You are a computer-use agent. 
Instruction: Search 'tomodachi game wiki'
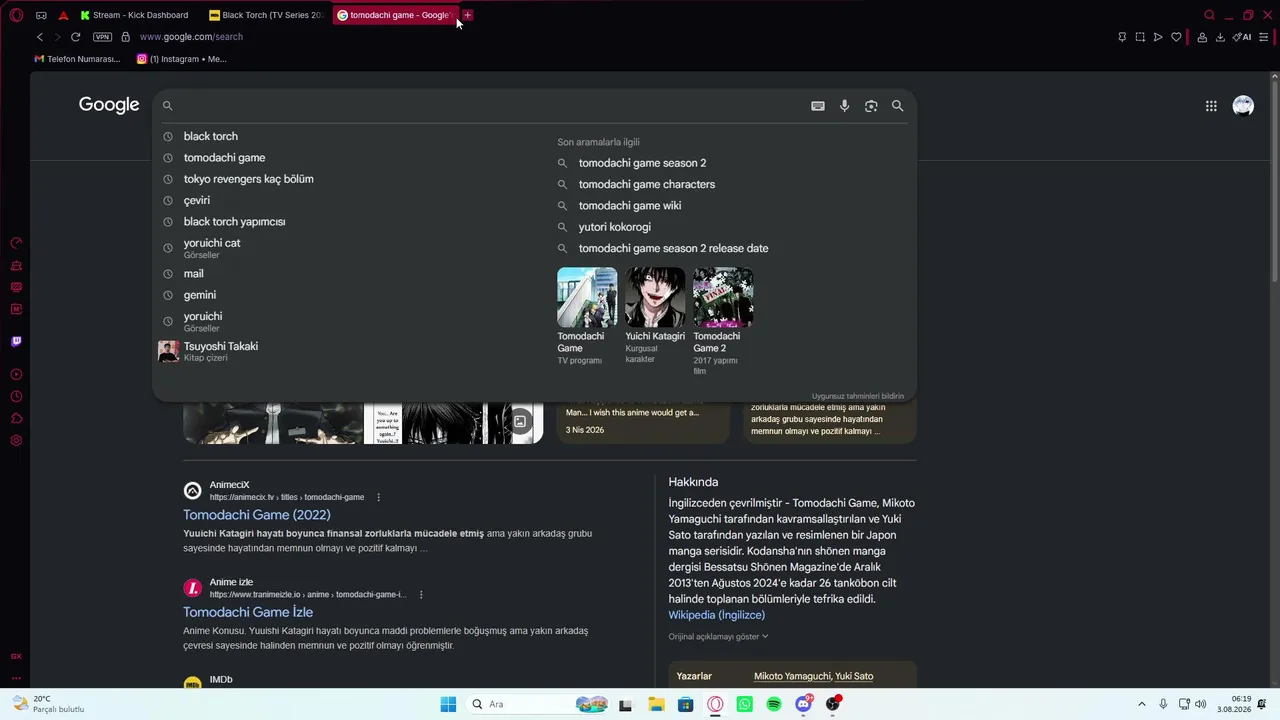coord(630,206)
